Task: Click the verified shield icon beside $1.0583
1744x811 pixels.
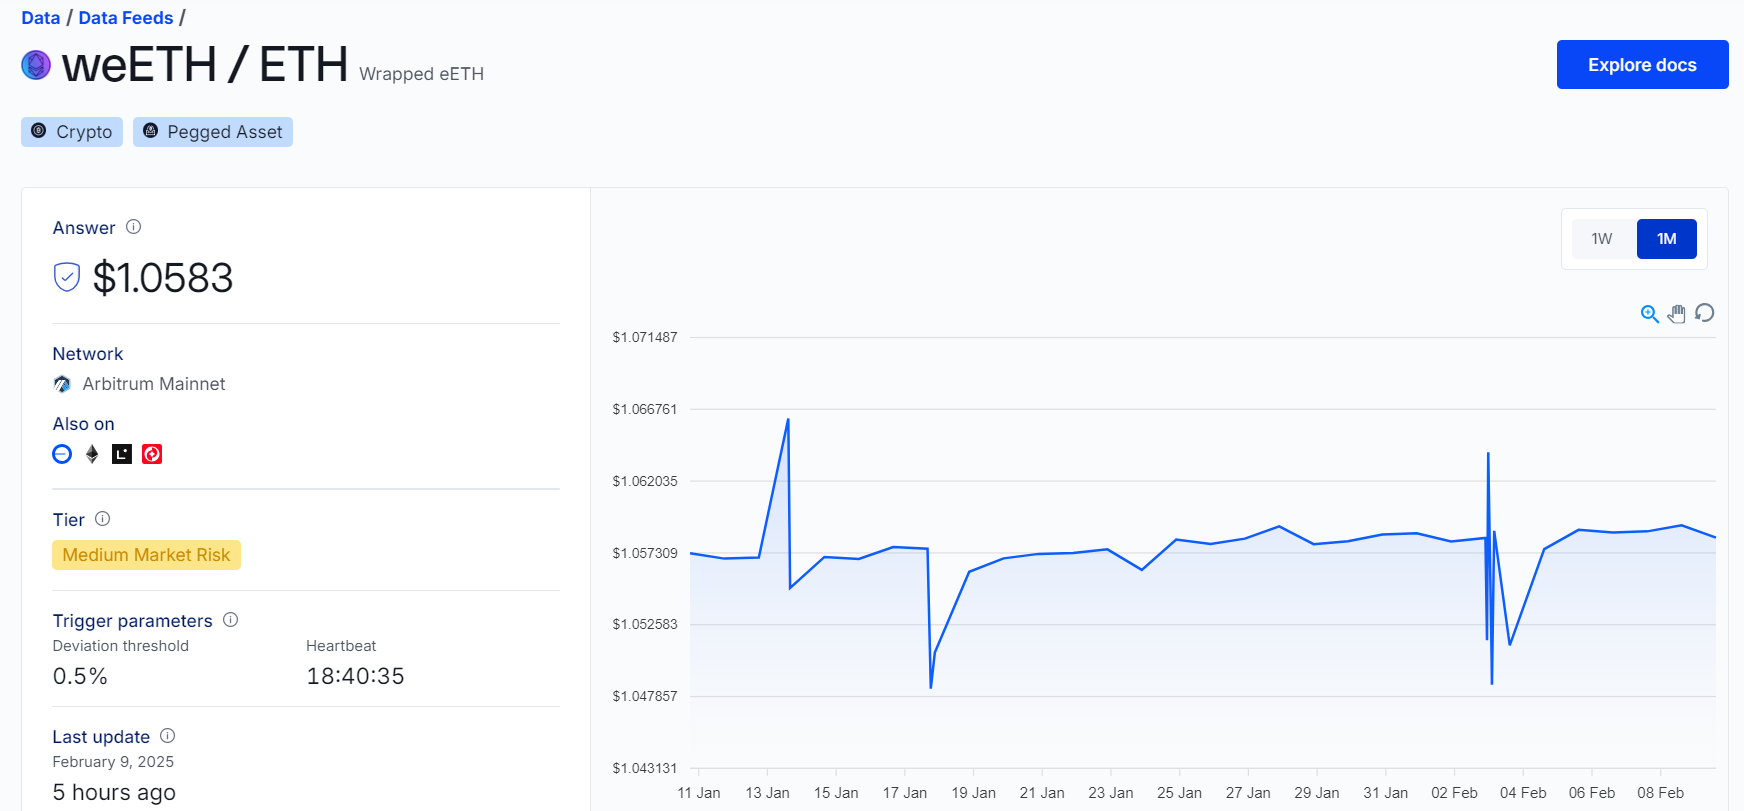Action: tap(67, 277)
